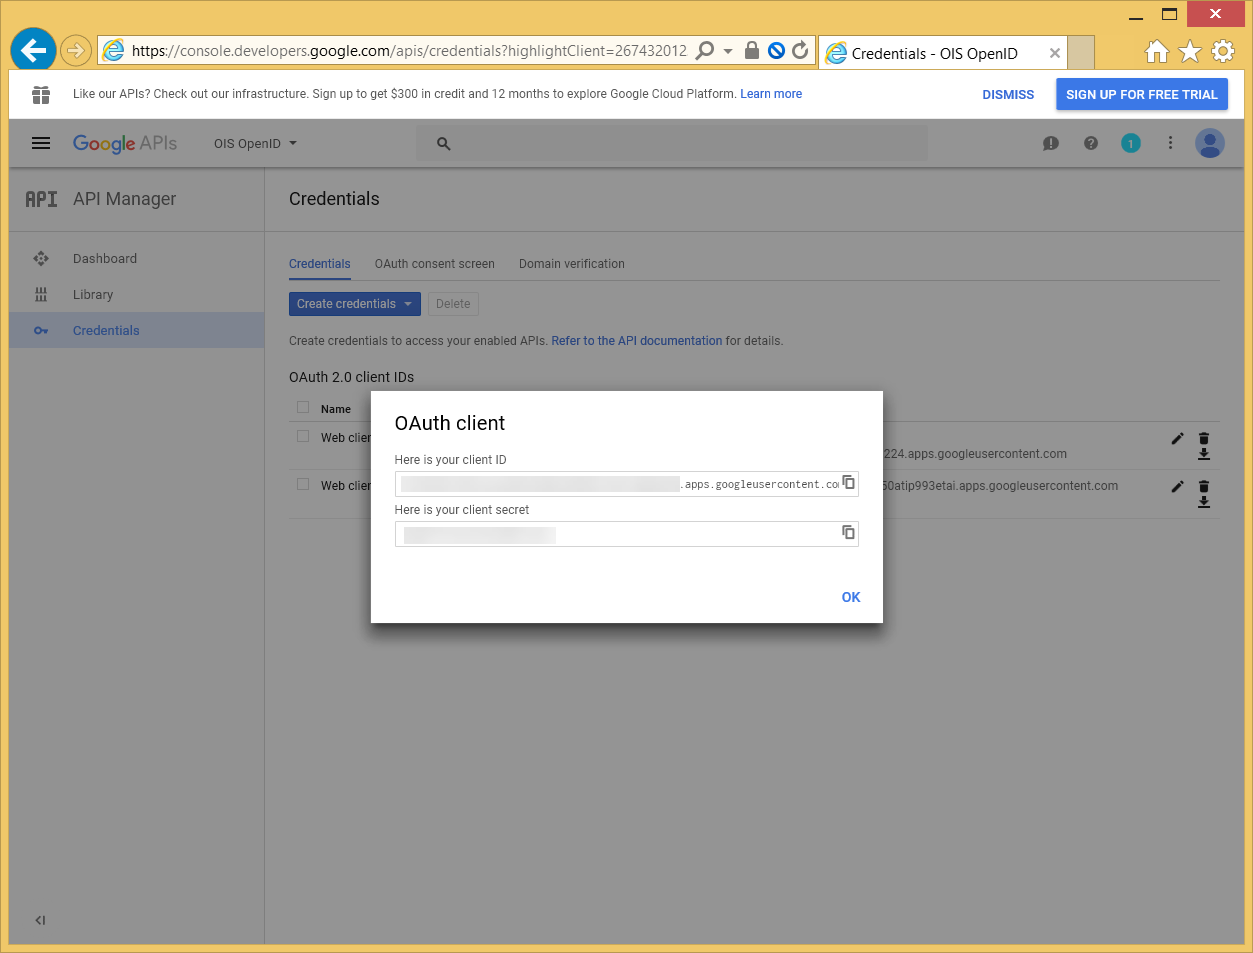
Task: Open Library in the sidebar
Action: pos(137,294)
